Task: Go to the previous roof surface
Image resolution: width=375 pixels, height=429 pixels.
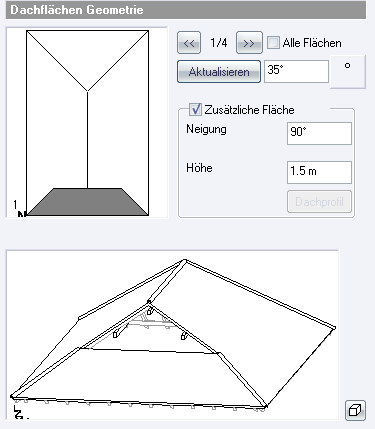Action: click(x=189, y=43)
